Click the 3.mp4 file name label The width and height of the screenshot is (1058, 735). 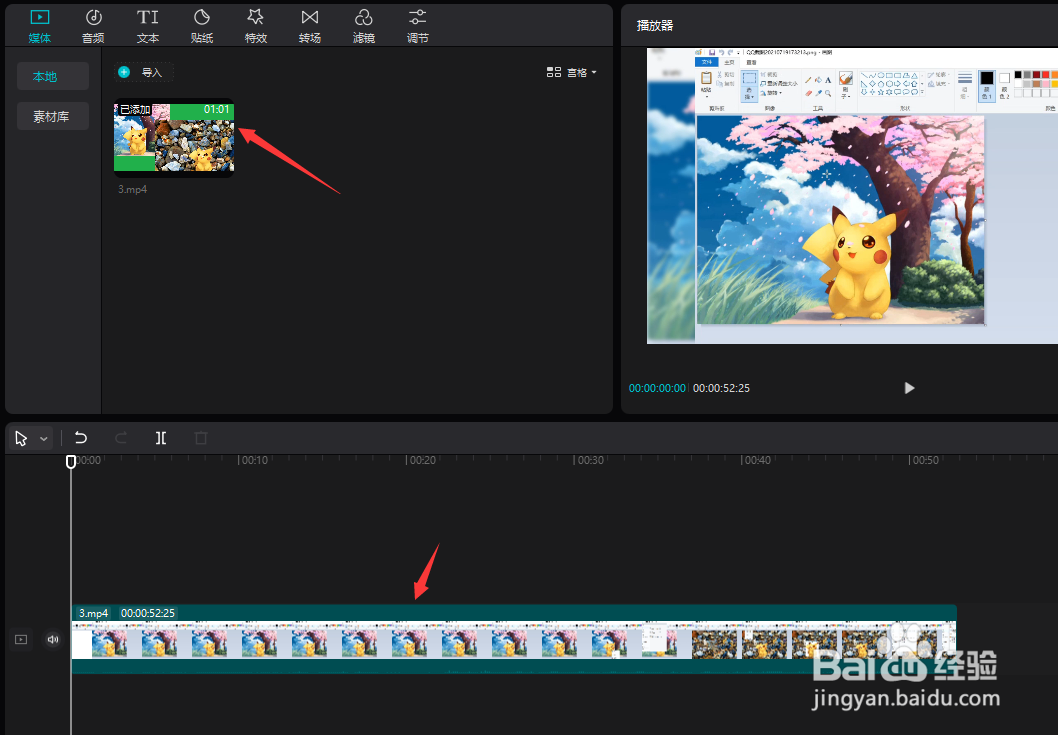[132, 190]
